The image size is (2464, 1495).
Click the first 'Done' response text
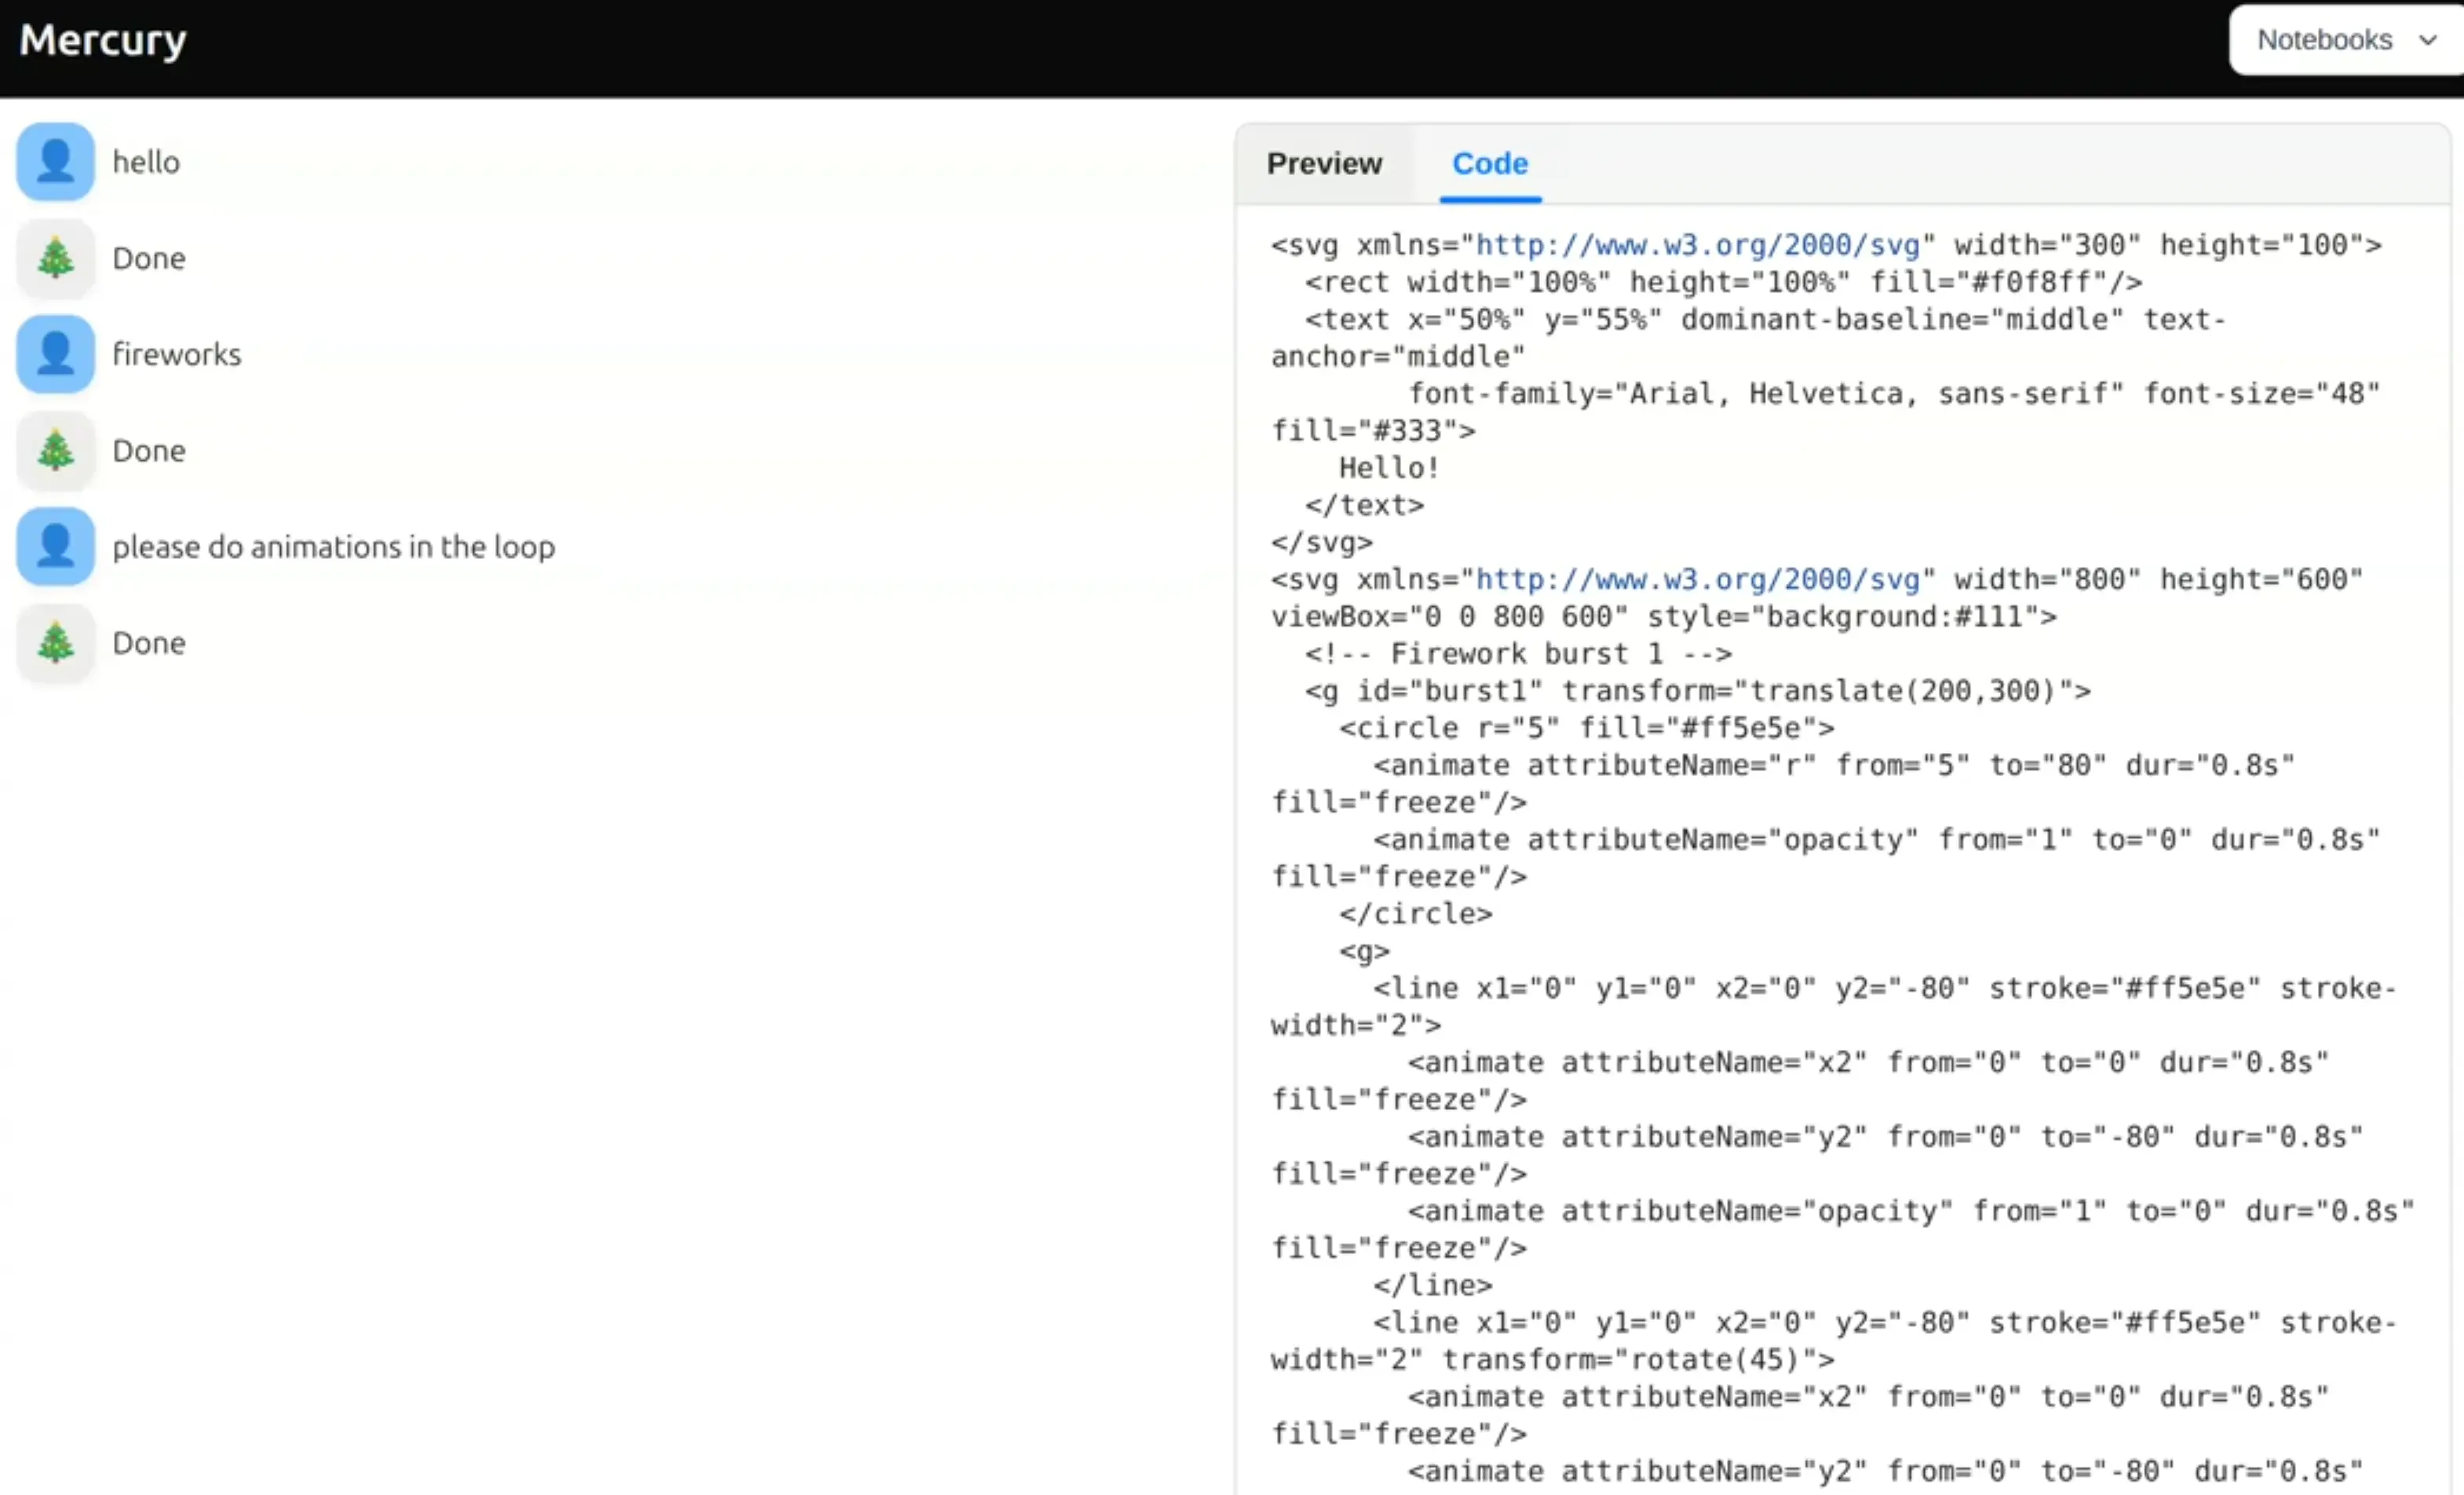pyautogui.click(x=149, y=258)
